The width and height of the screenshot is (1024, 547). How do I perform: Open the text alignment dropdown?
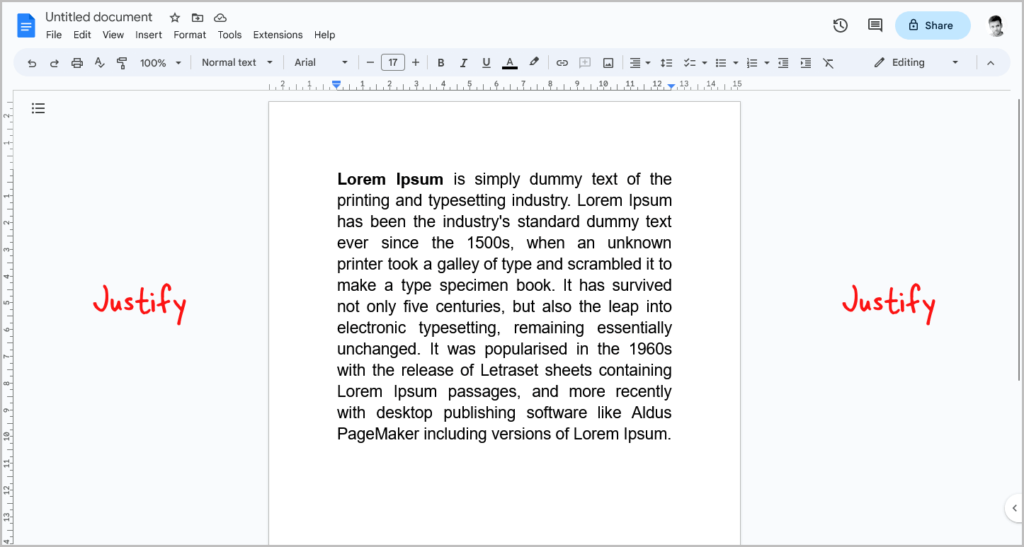click(639, 63)
